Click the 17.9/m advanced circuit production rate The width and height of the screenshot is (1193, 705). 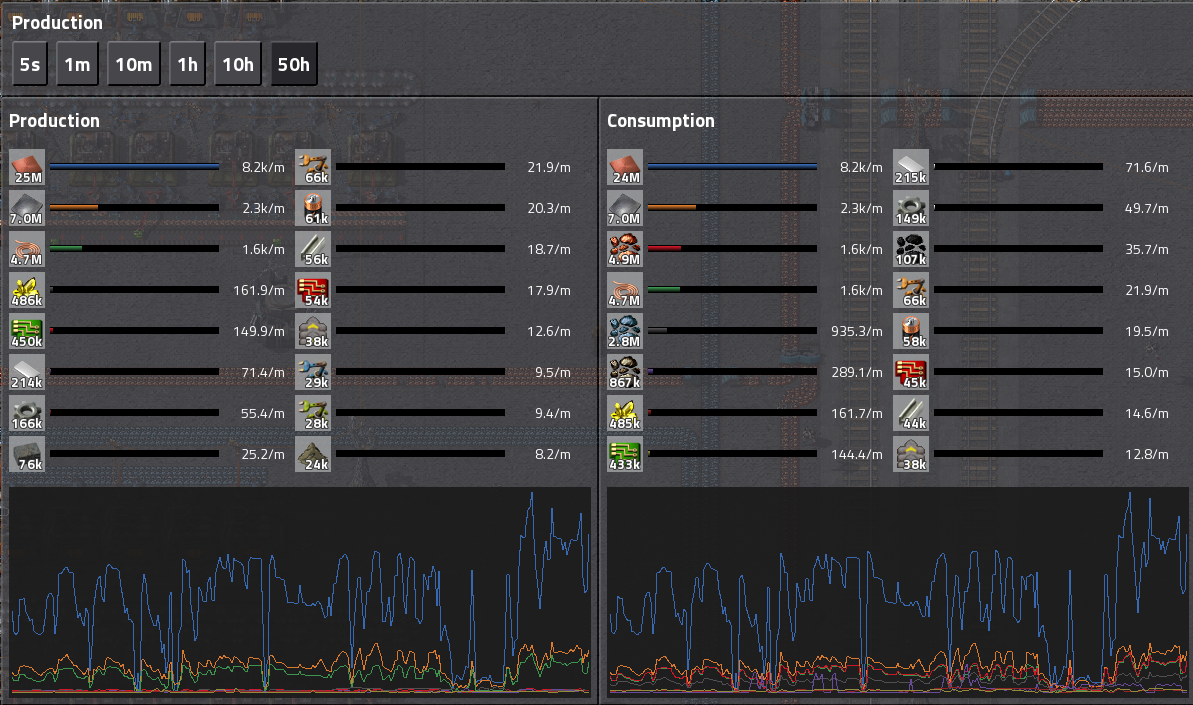[549, 291]
